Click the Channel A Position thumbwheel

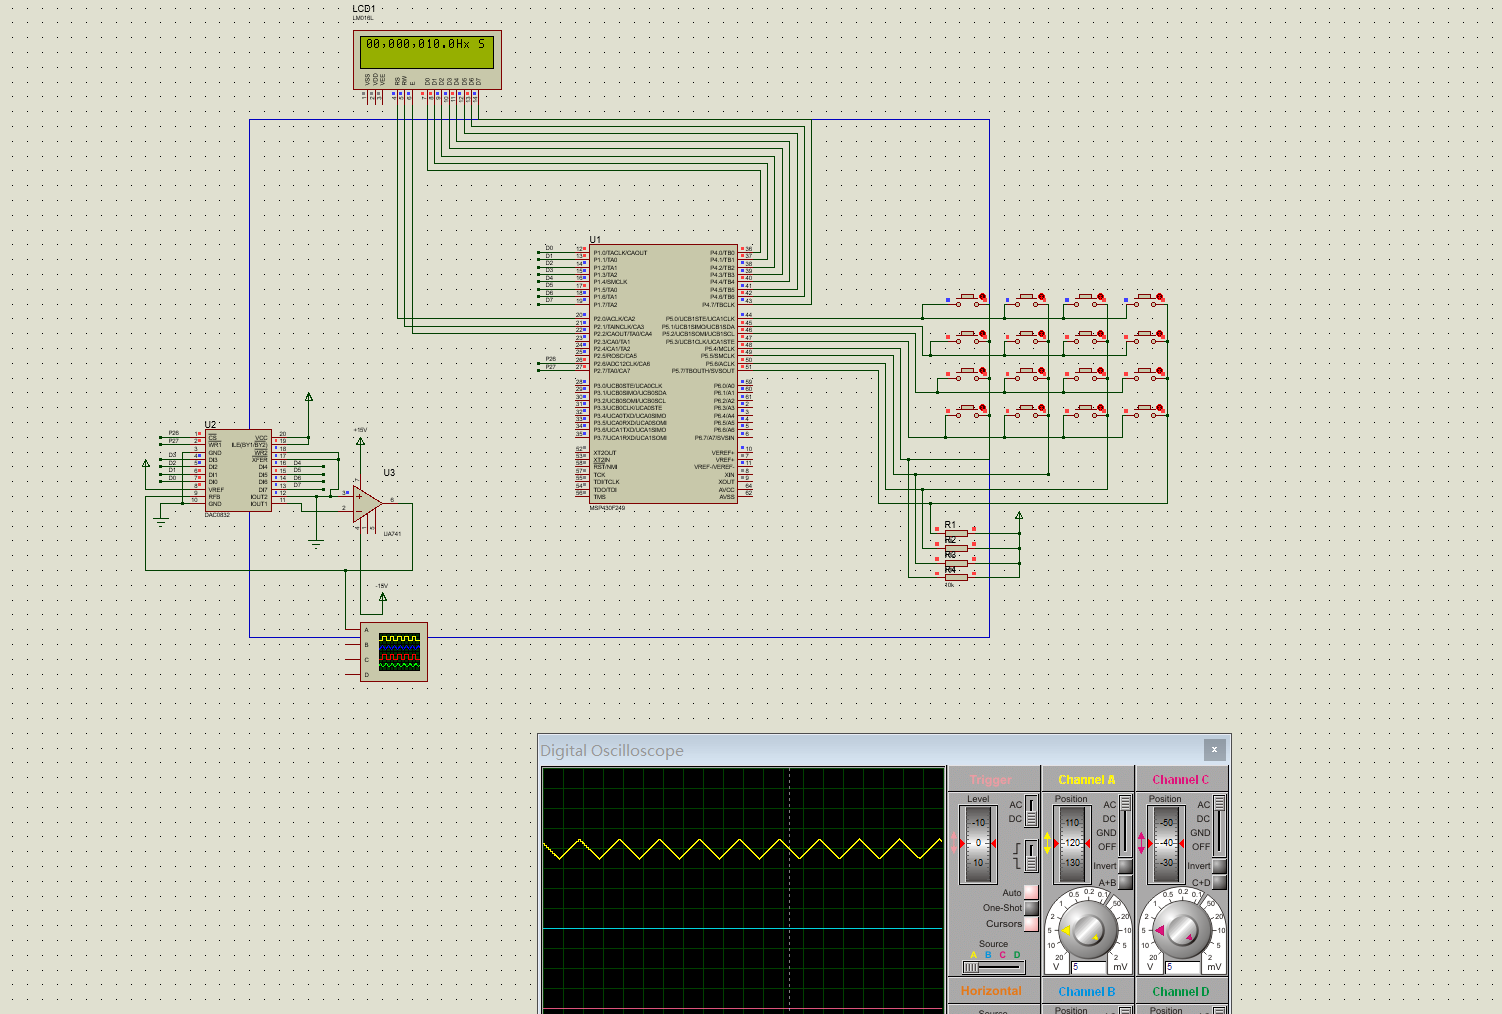point(1072,843)
